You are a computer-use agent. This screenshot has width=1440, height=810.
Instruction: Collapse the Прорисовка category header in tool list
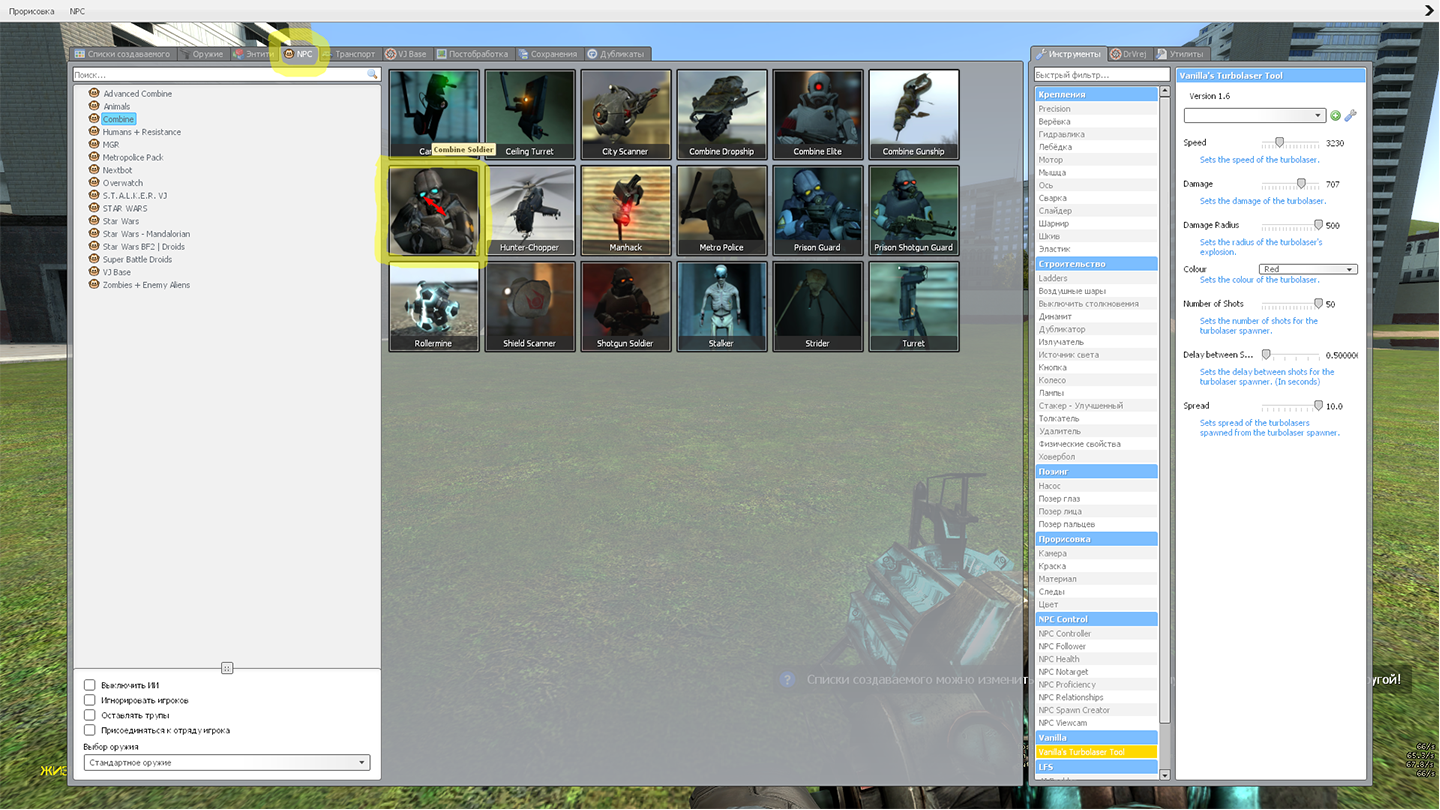pos(1096,539)
